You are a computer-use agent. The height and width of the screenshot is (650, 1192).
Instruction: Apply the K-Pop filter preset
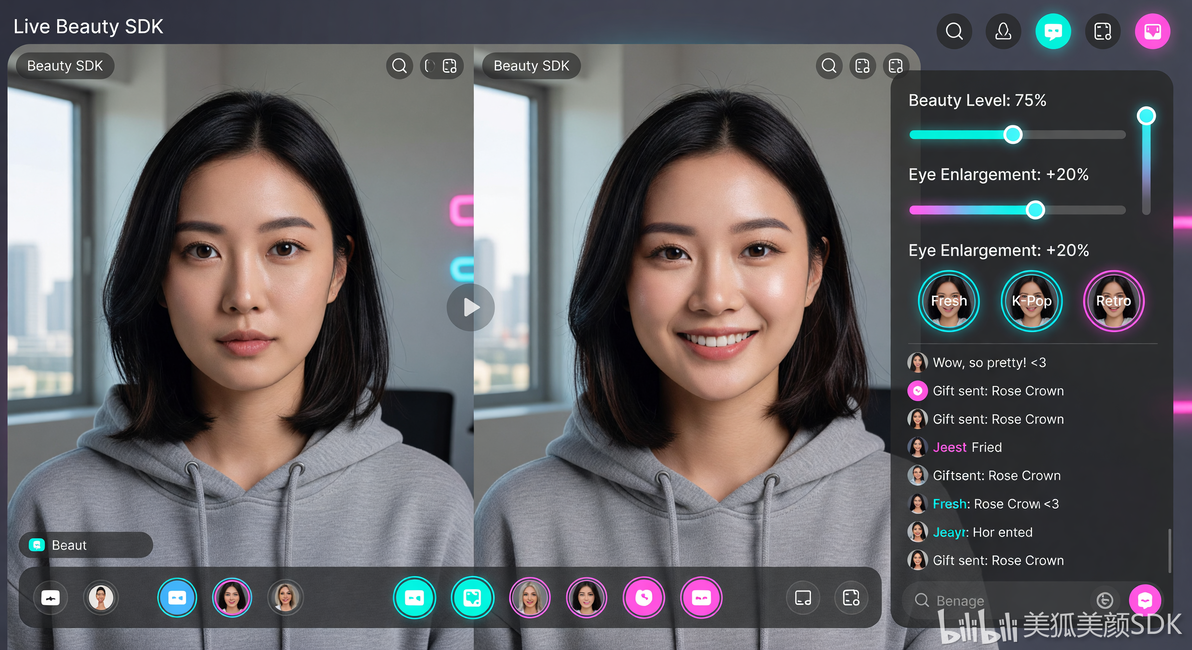[1031, 301]
